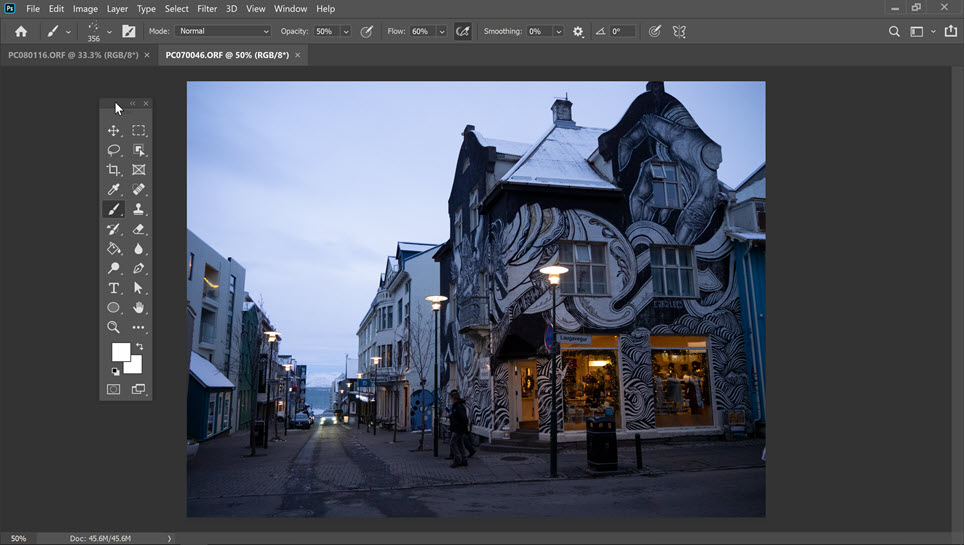This screenshot has width=965, height=545.
Task: Collapse the tools panel with double arrows
Action: click(x=132, y=103)
